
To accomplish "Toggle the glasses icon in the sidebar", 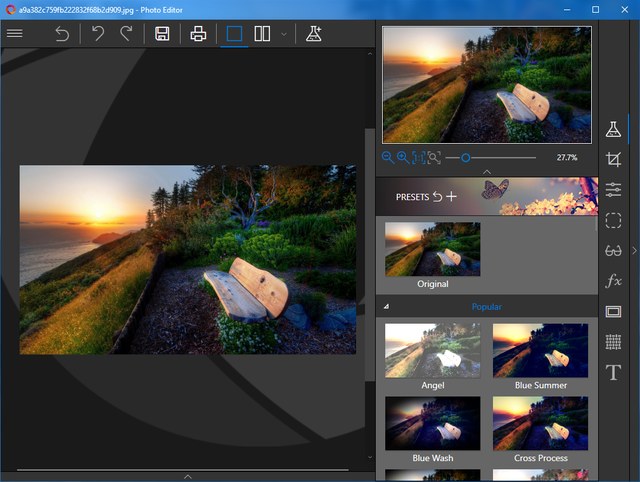I will 613,251.
